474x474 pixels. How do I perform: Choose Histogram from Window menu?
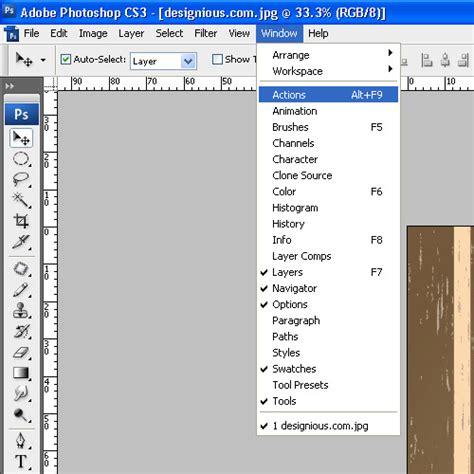click(328, 208)
